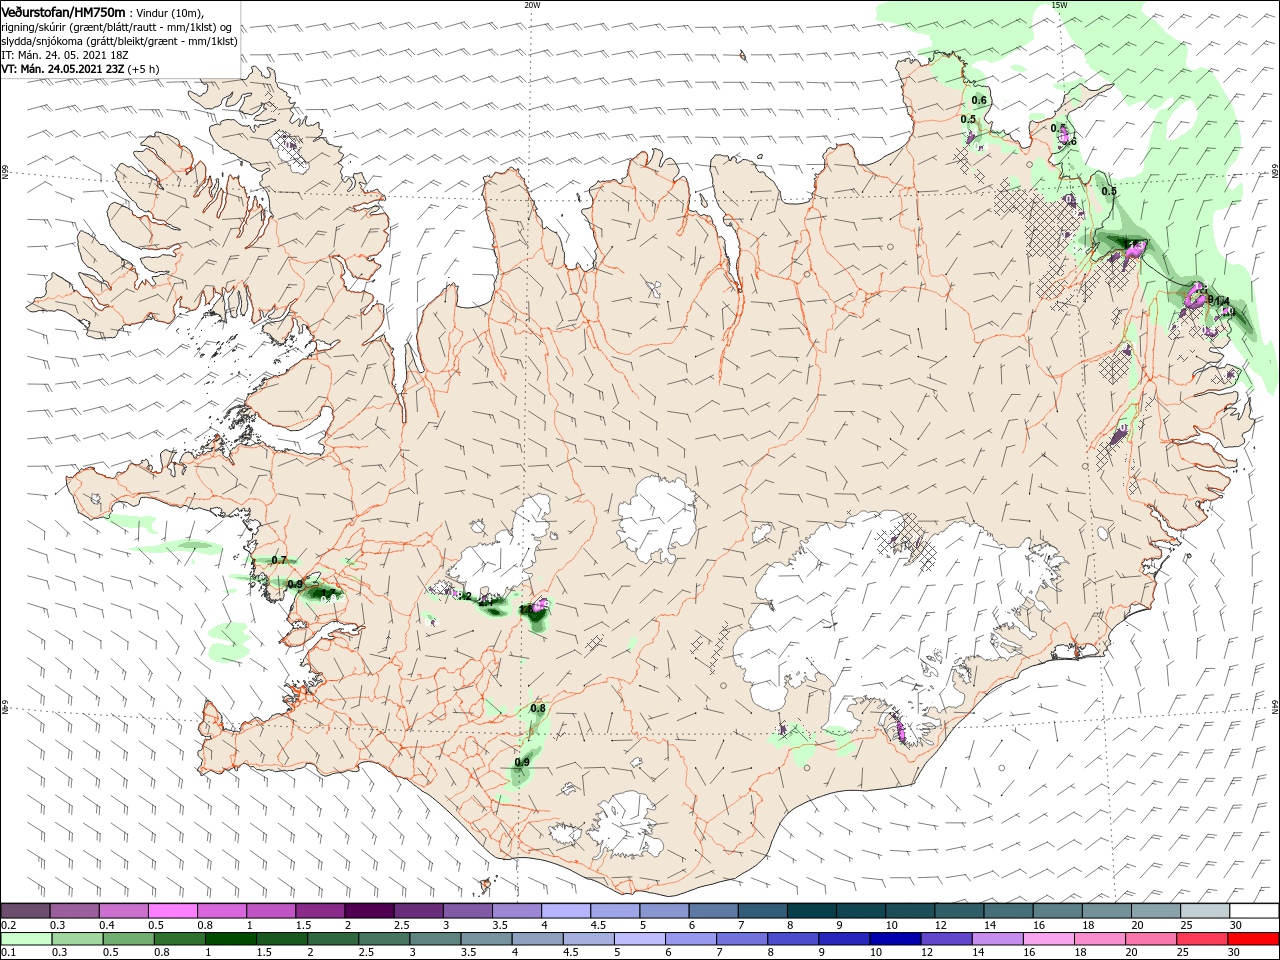Pick the darkest purple snow swatch starting at 2
1280x960 pixels.
369,911
